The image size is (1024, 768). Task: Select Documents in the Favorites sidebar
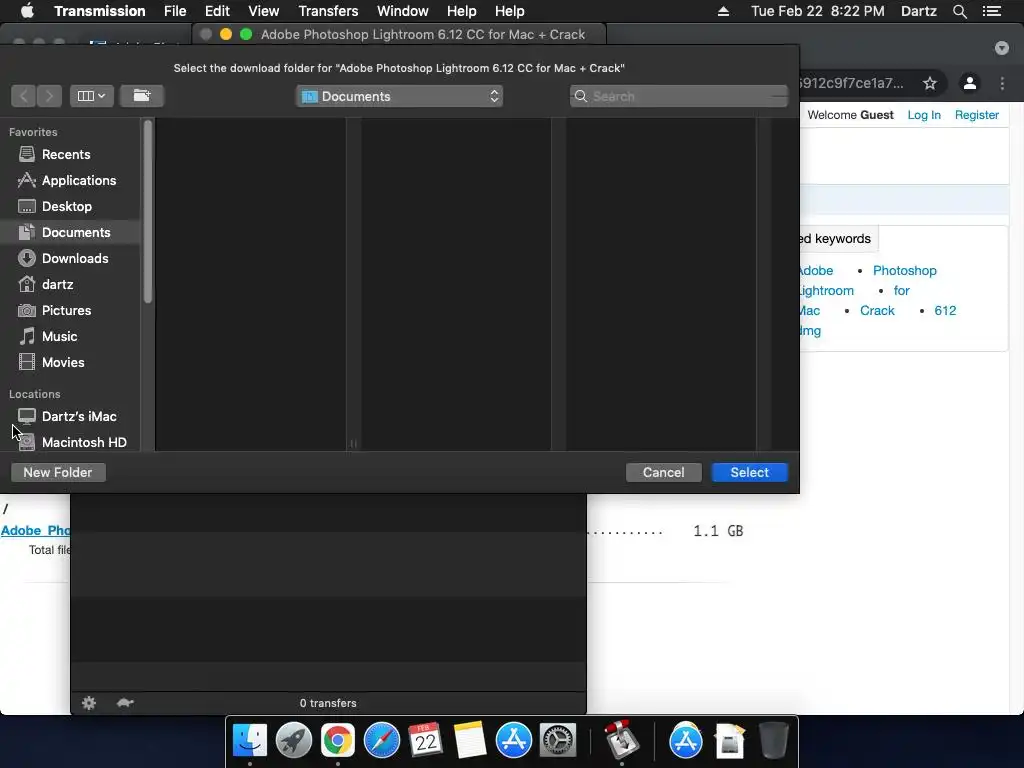tap(76, 232)
